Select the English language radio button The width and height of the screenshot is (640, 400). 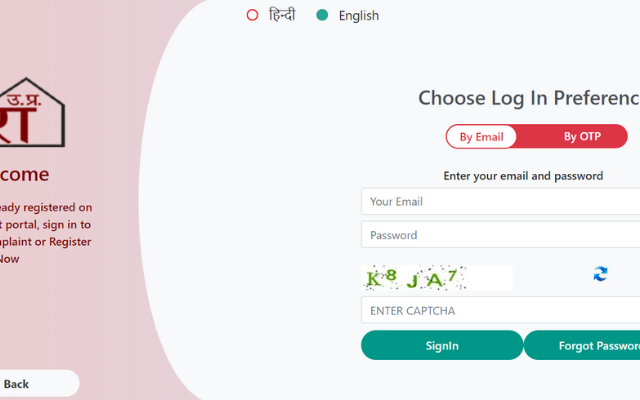[x=322, y=16]
